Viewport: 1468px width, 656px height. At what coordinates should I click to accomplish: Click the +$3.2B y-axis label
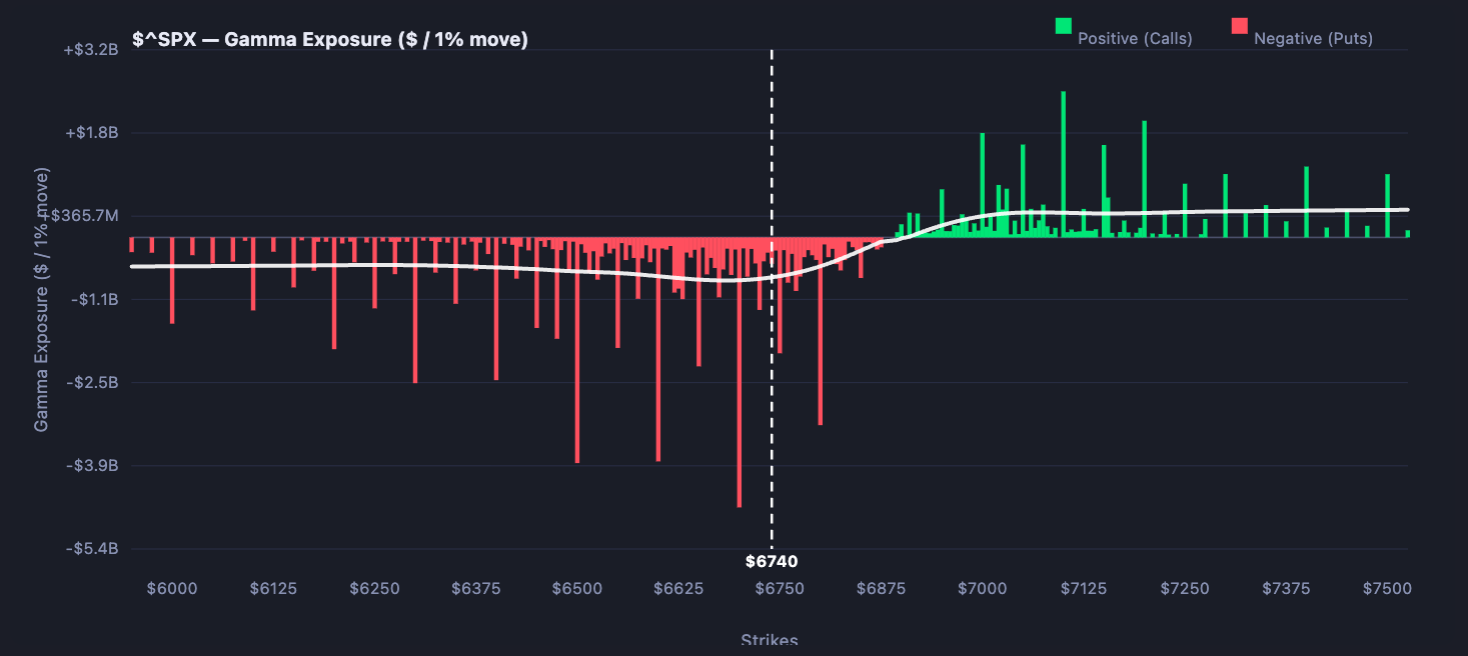(91, 49)
